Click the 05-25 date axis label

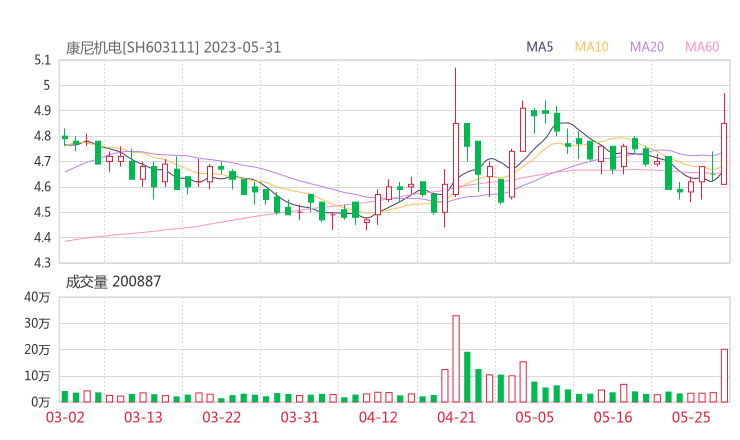tap(691, 416)
